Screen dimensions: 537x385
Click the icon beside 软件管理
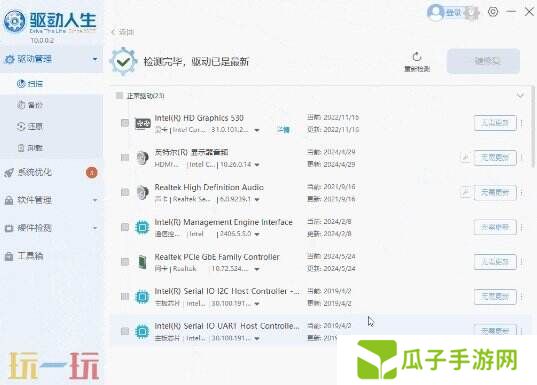click(x=9, y=200)
